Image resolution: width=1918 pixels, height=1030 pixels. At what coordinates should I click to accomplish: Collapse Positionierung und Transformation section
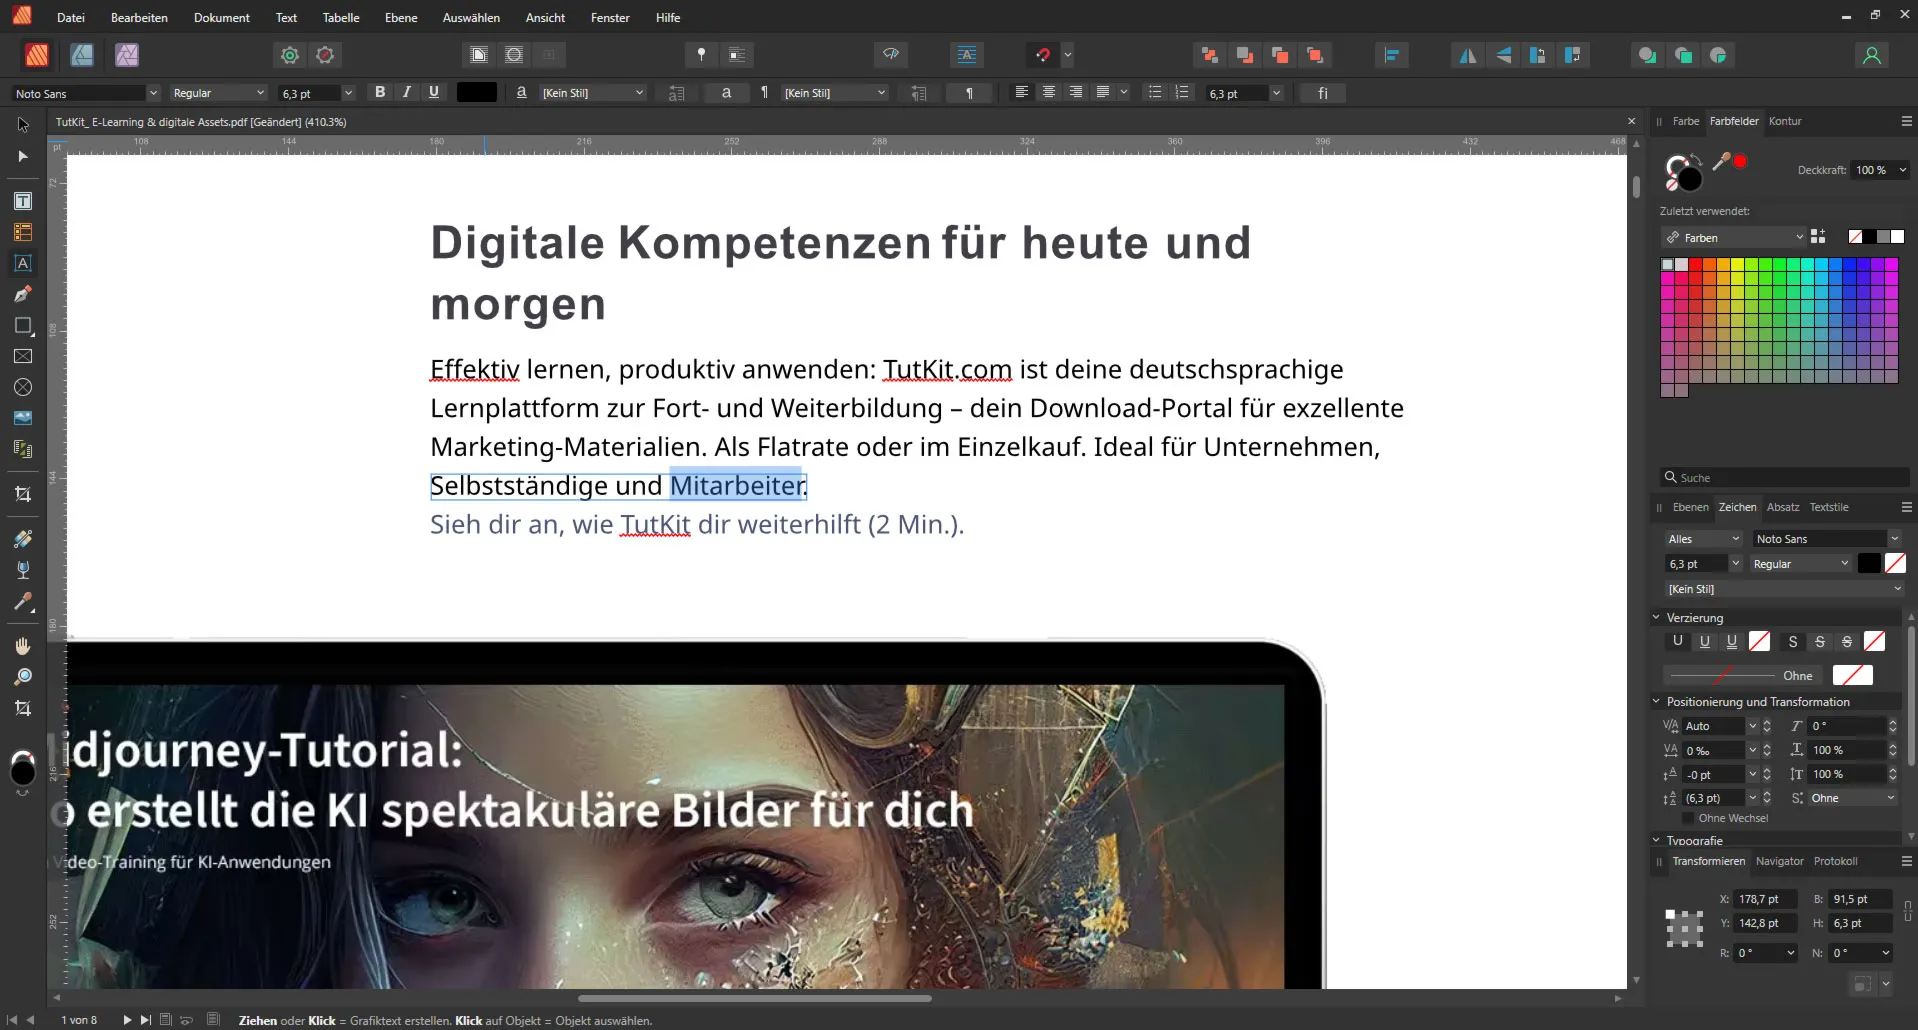pos(1656,701)
